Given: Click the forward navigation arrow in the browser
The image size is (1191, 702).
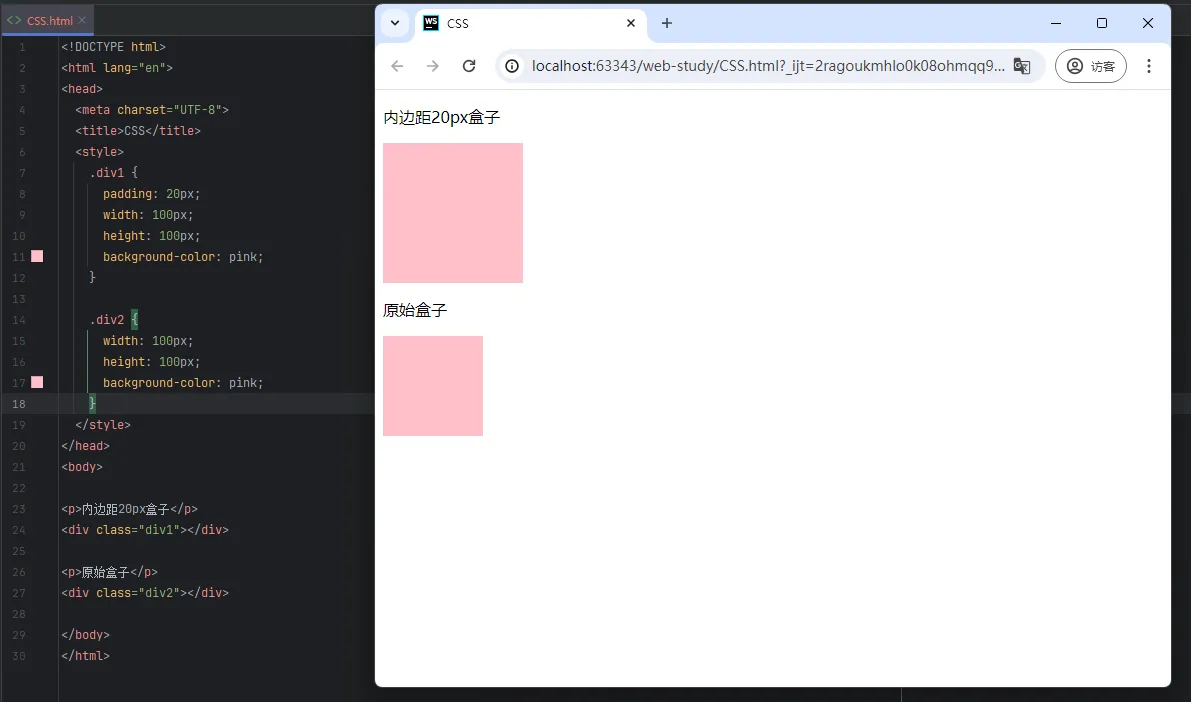Looking at the screenshot, I should pyautogui.click(x=433, y=65).
